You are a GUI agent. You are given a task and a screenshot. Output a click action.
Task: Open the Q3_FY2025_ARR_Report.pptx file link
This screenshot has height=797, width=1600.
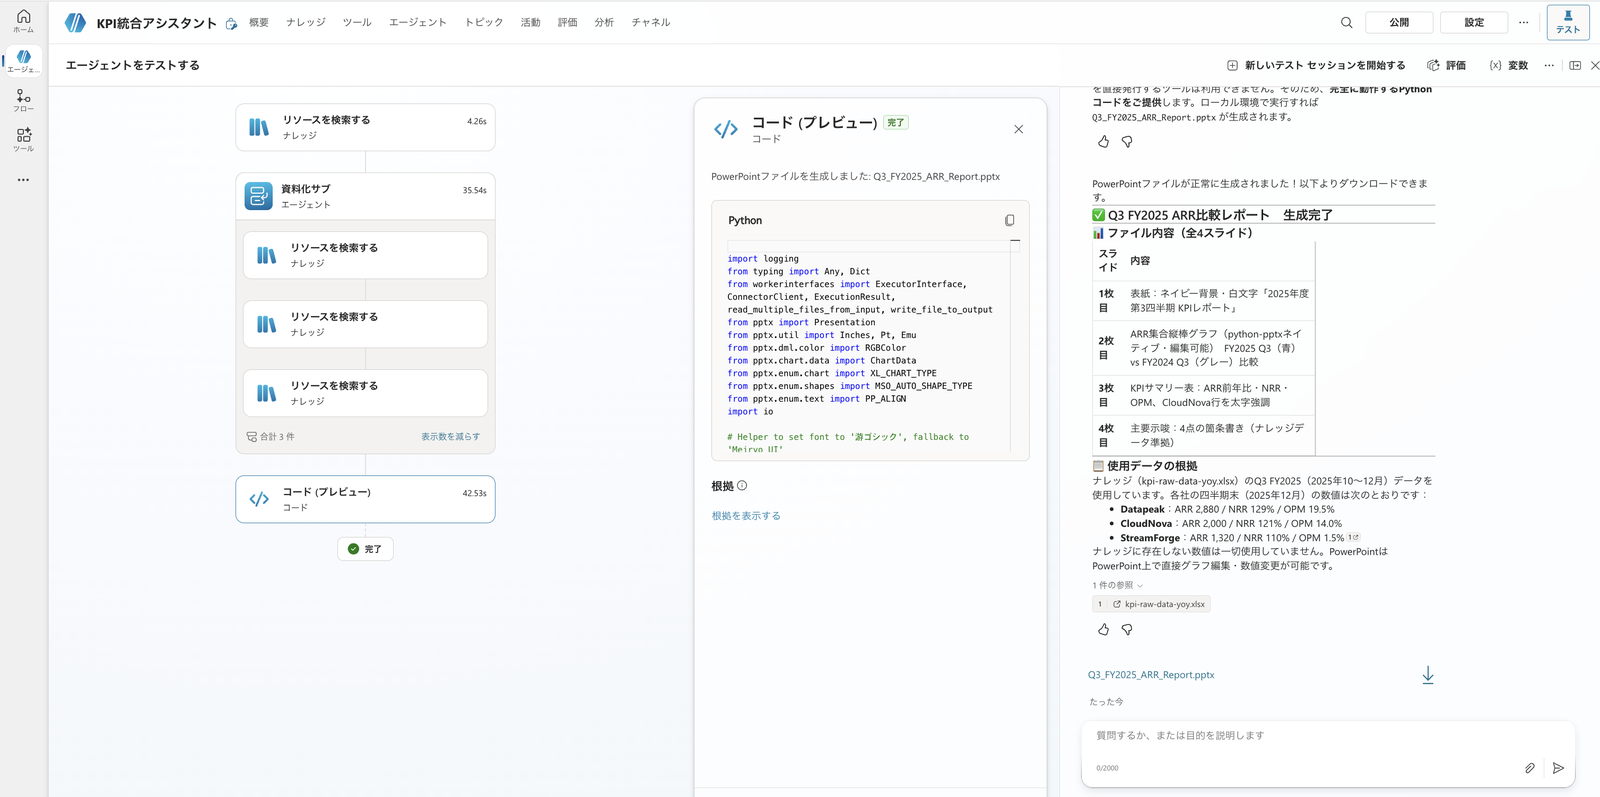[x=1151, y=675]
